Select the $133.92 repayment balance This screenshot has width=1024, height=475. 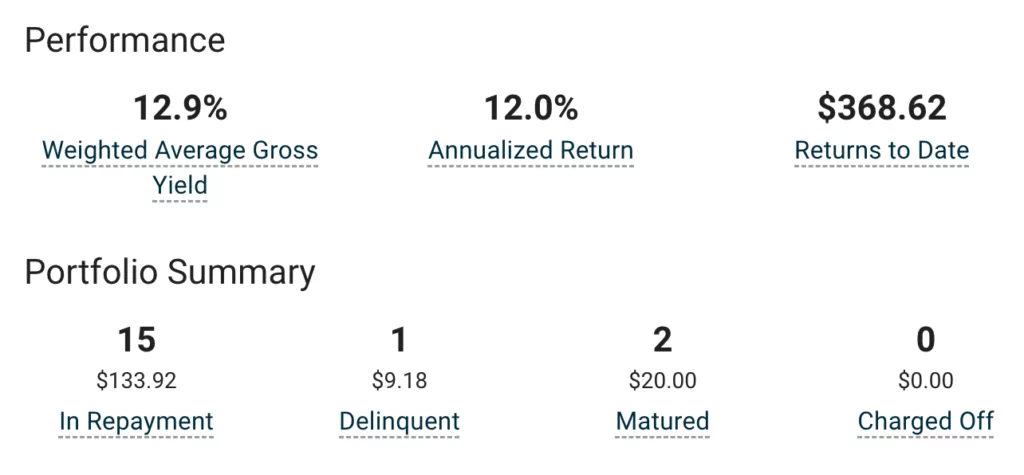coord(136,380)
